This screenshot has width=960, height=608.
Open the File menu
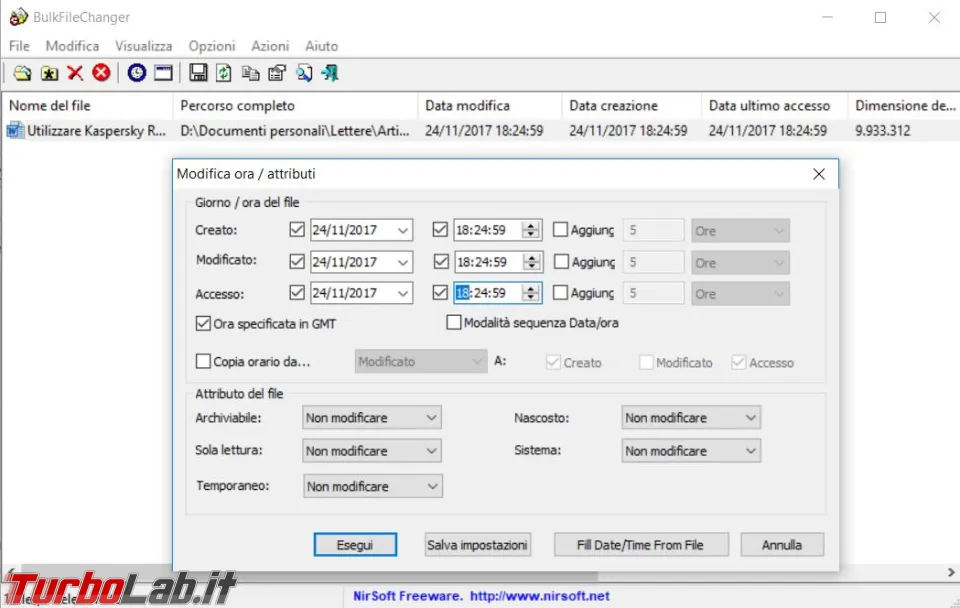pos(19,46)
